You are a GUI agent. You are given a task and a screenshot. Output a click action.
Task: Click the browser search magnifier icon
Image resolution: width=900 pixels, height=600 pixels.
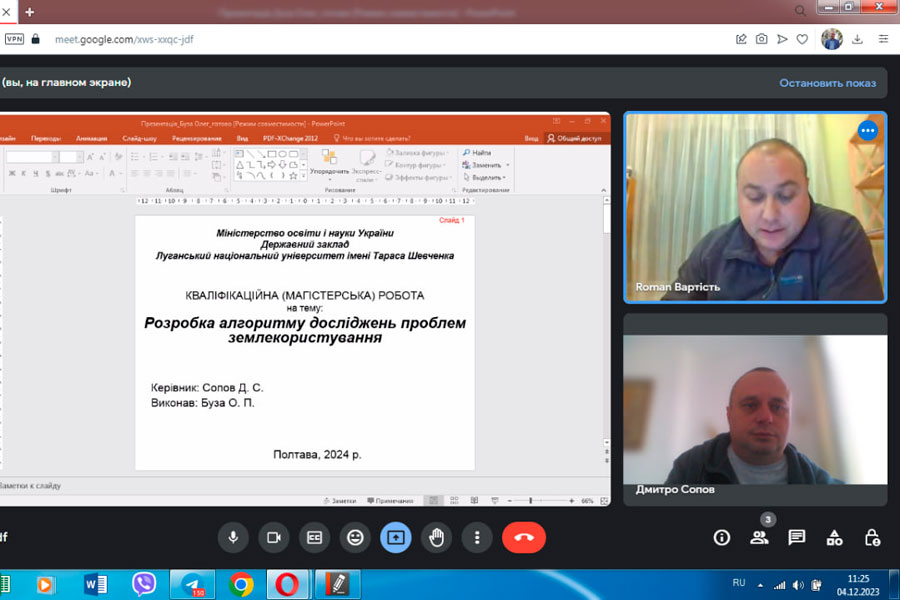tap(800, 11)
